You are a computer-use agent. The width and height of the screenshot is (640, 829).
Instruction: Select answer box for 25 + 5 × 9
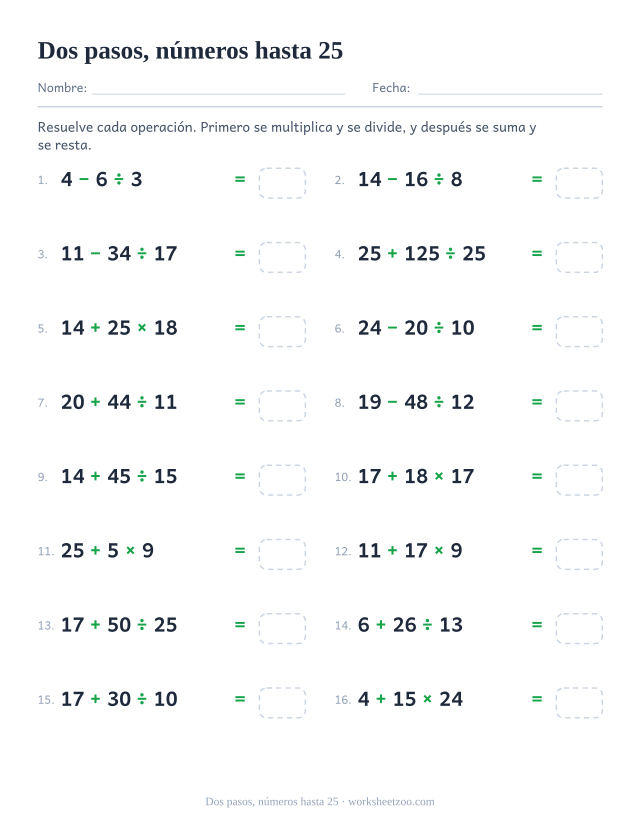(282, 554)
